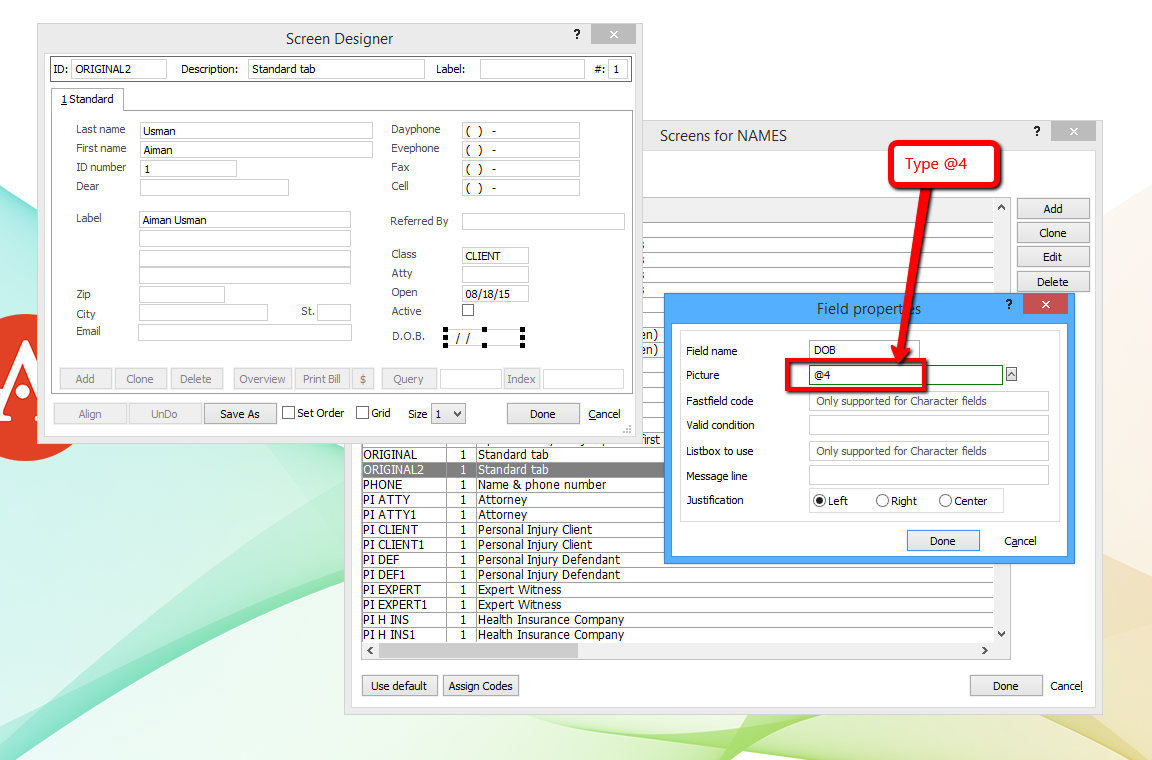Click the Print Bill button
This screenshot has width=1152, height=760.
(x=322, y=379)
